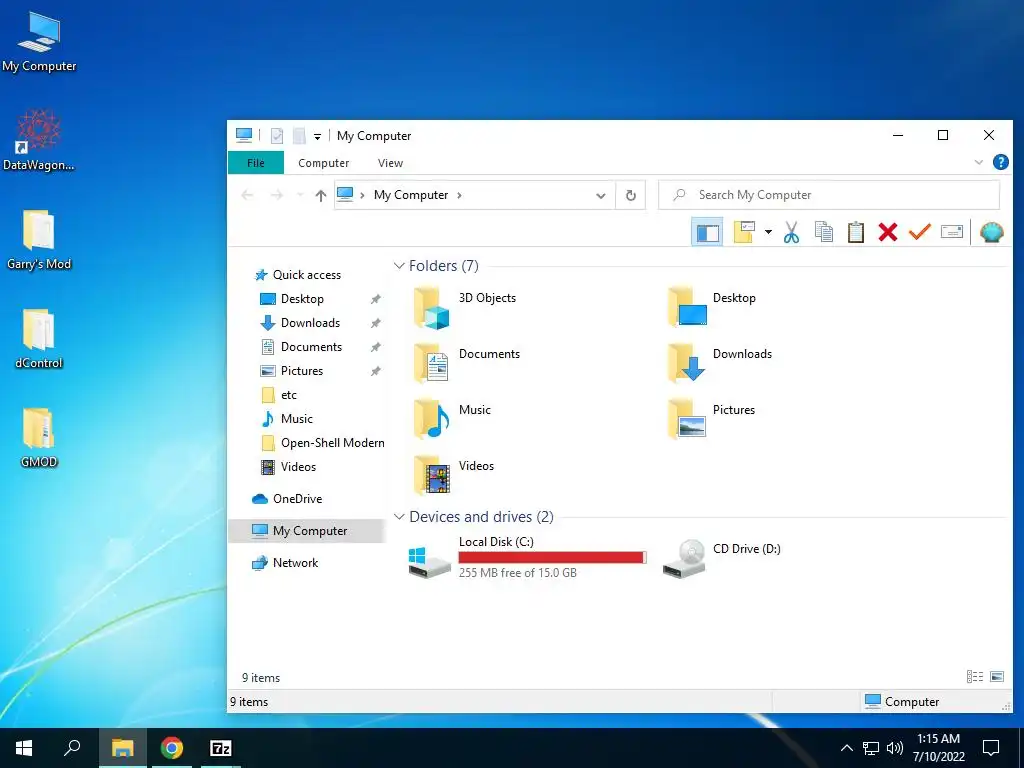The width and height of the screenshot is (1024, 768).
Task: Click the orange checkmark Properties icon
Action: coord(920,232)
